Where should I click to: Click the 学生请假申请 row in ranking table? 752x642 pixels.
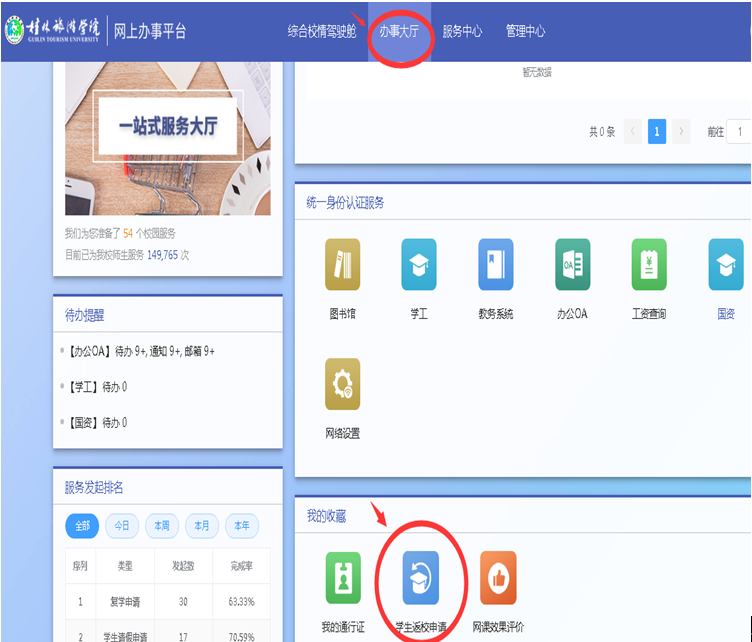click(x=168, y=632)
